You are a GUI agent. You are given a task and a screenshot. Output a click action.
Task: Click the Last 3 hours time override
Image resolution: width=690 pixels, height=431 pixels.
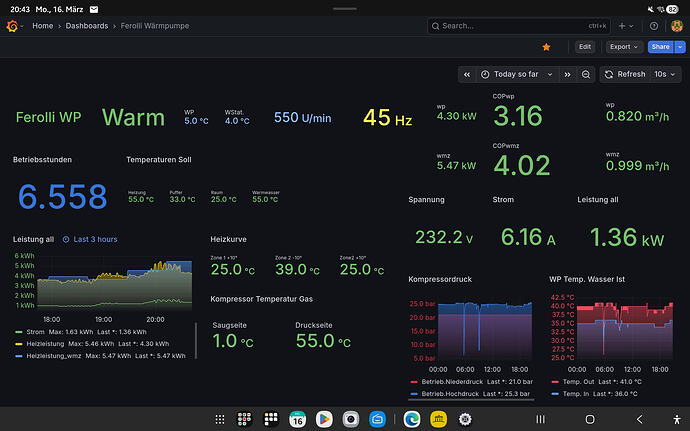tap(90, 239)
